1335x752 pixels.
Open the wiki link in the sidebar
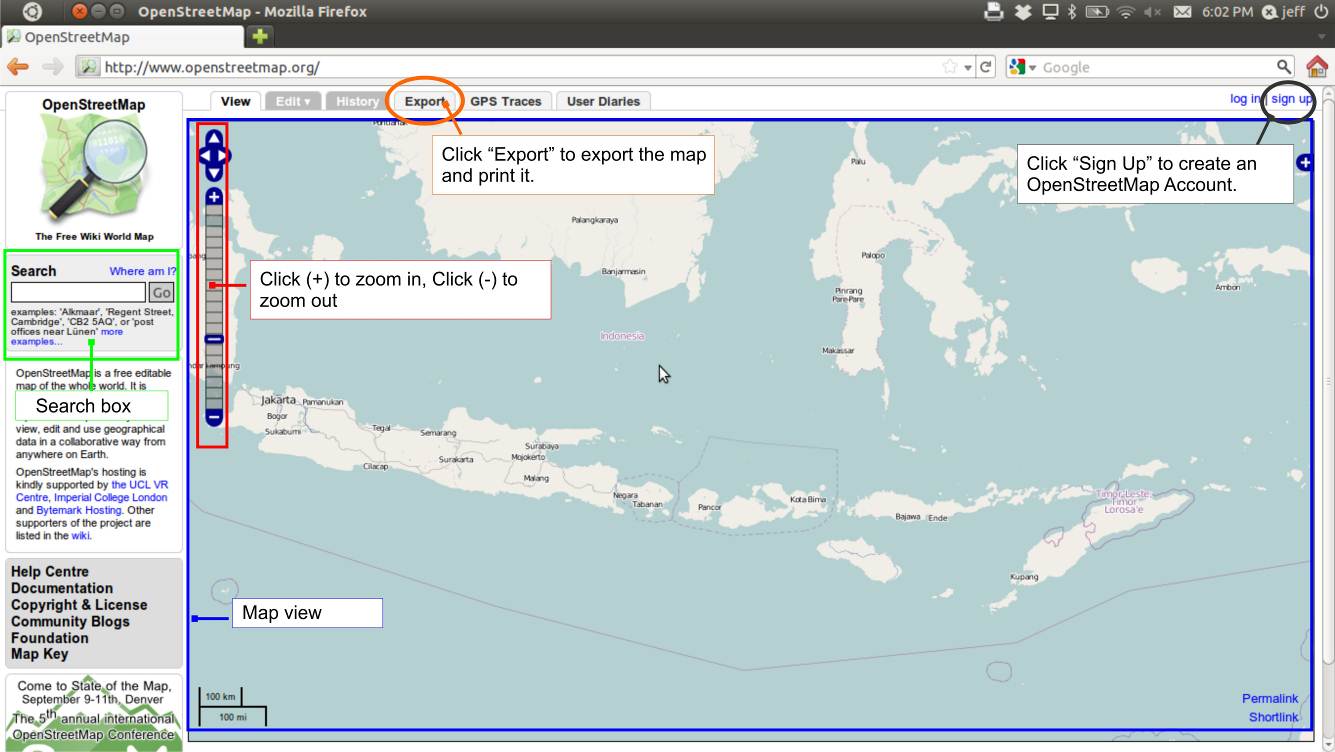point(80,535)
